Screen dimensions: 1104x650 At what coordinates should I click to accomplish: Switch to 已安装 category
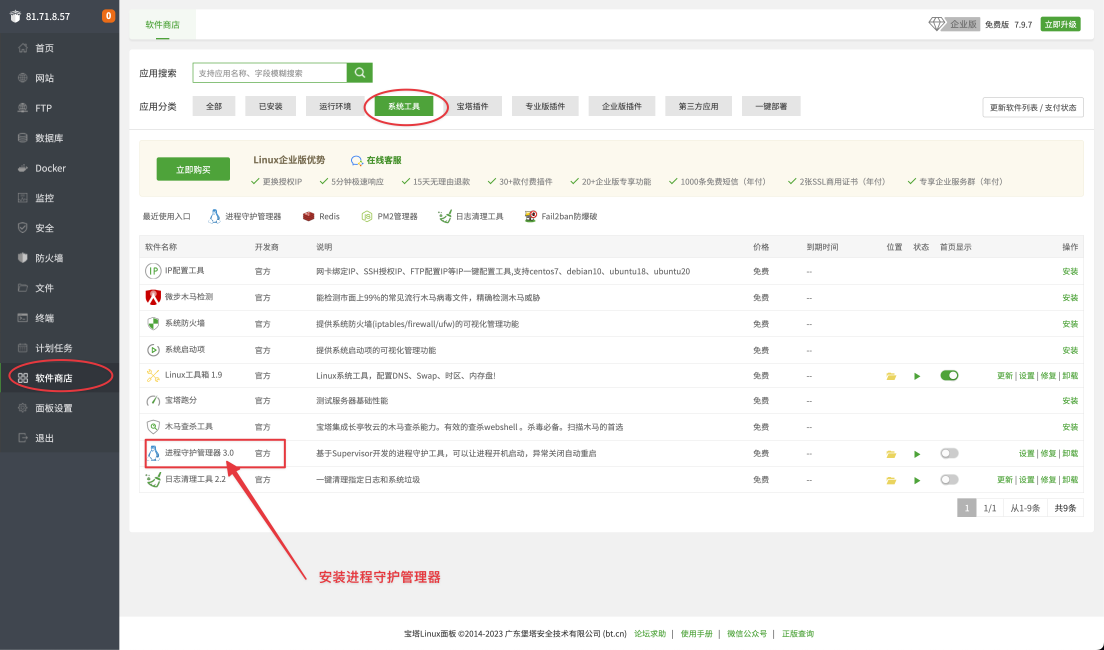coord(270,106)
